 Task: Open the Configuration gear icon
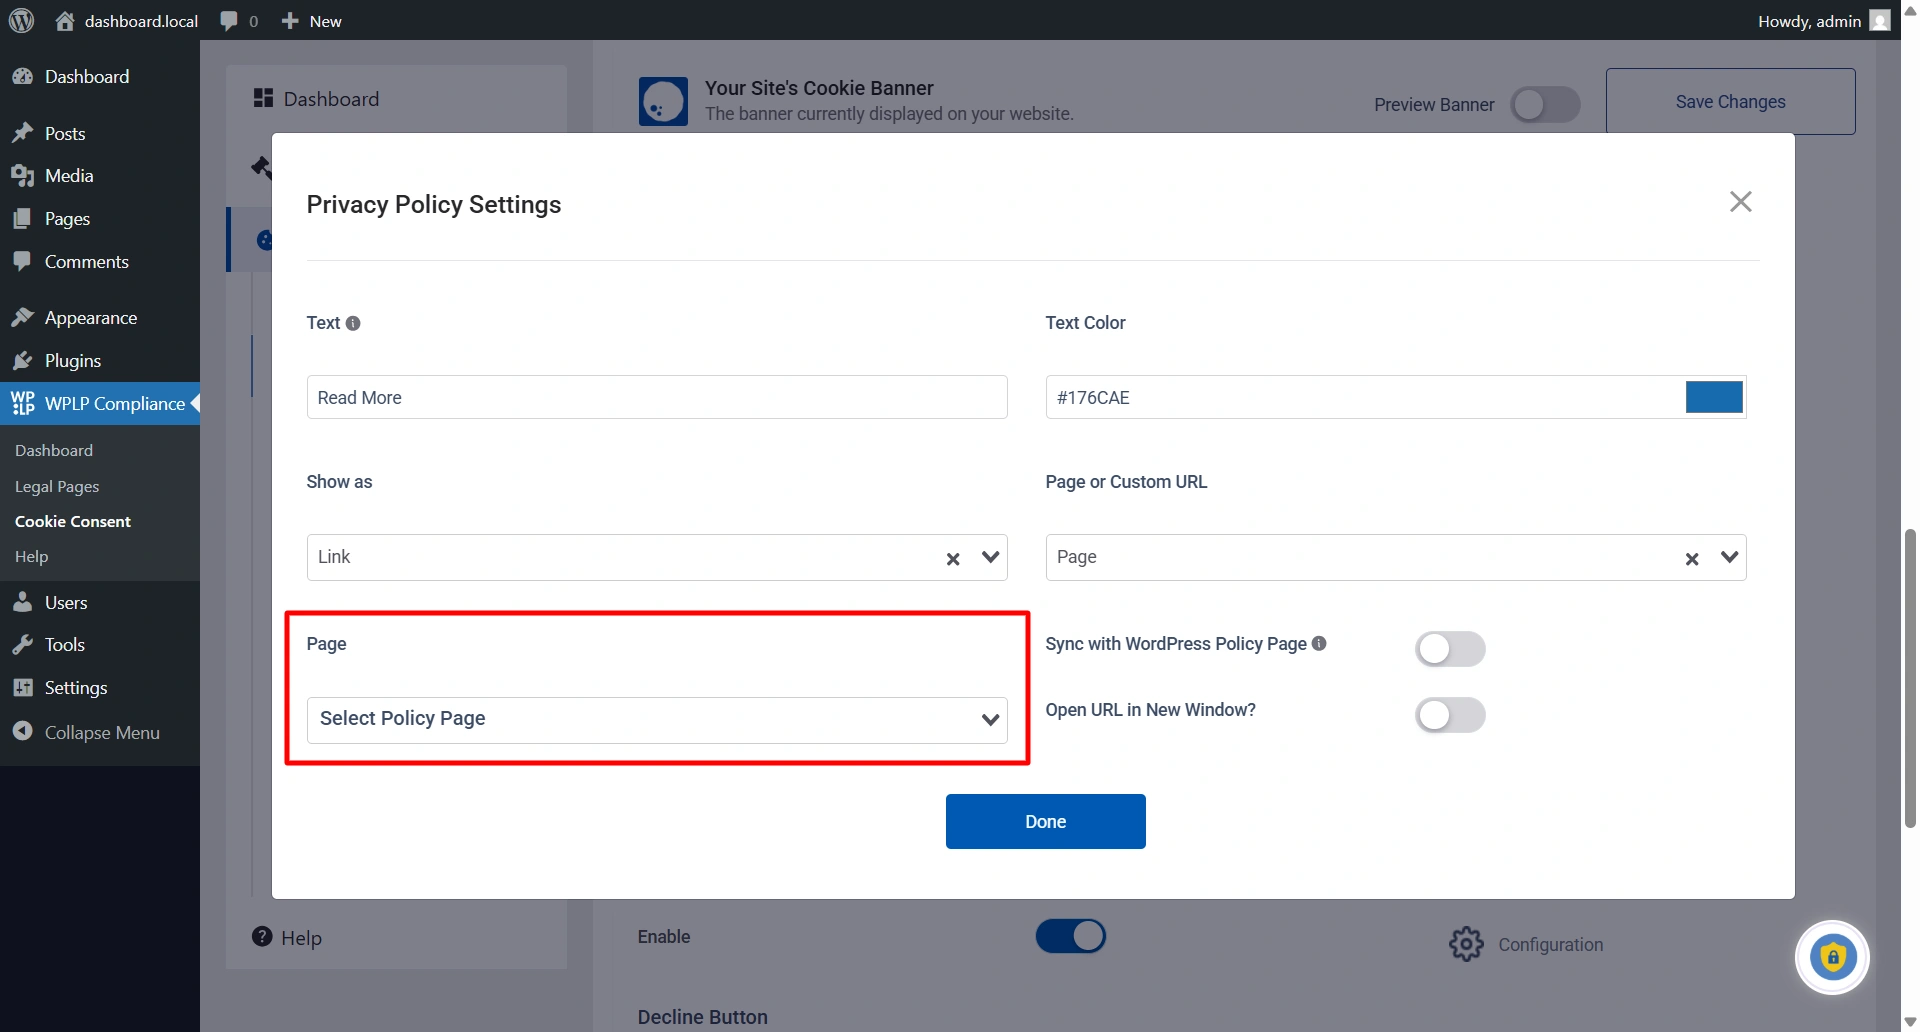click(x=1465, y=943)
